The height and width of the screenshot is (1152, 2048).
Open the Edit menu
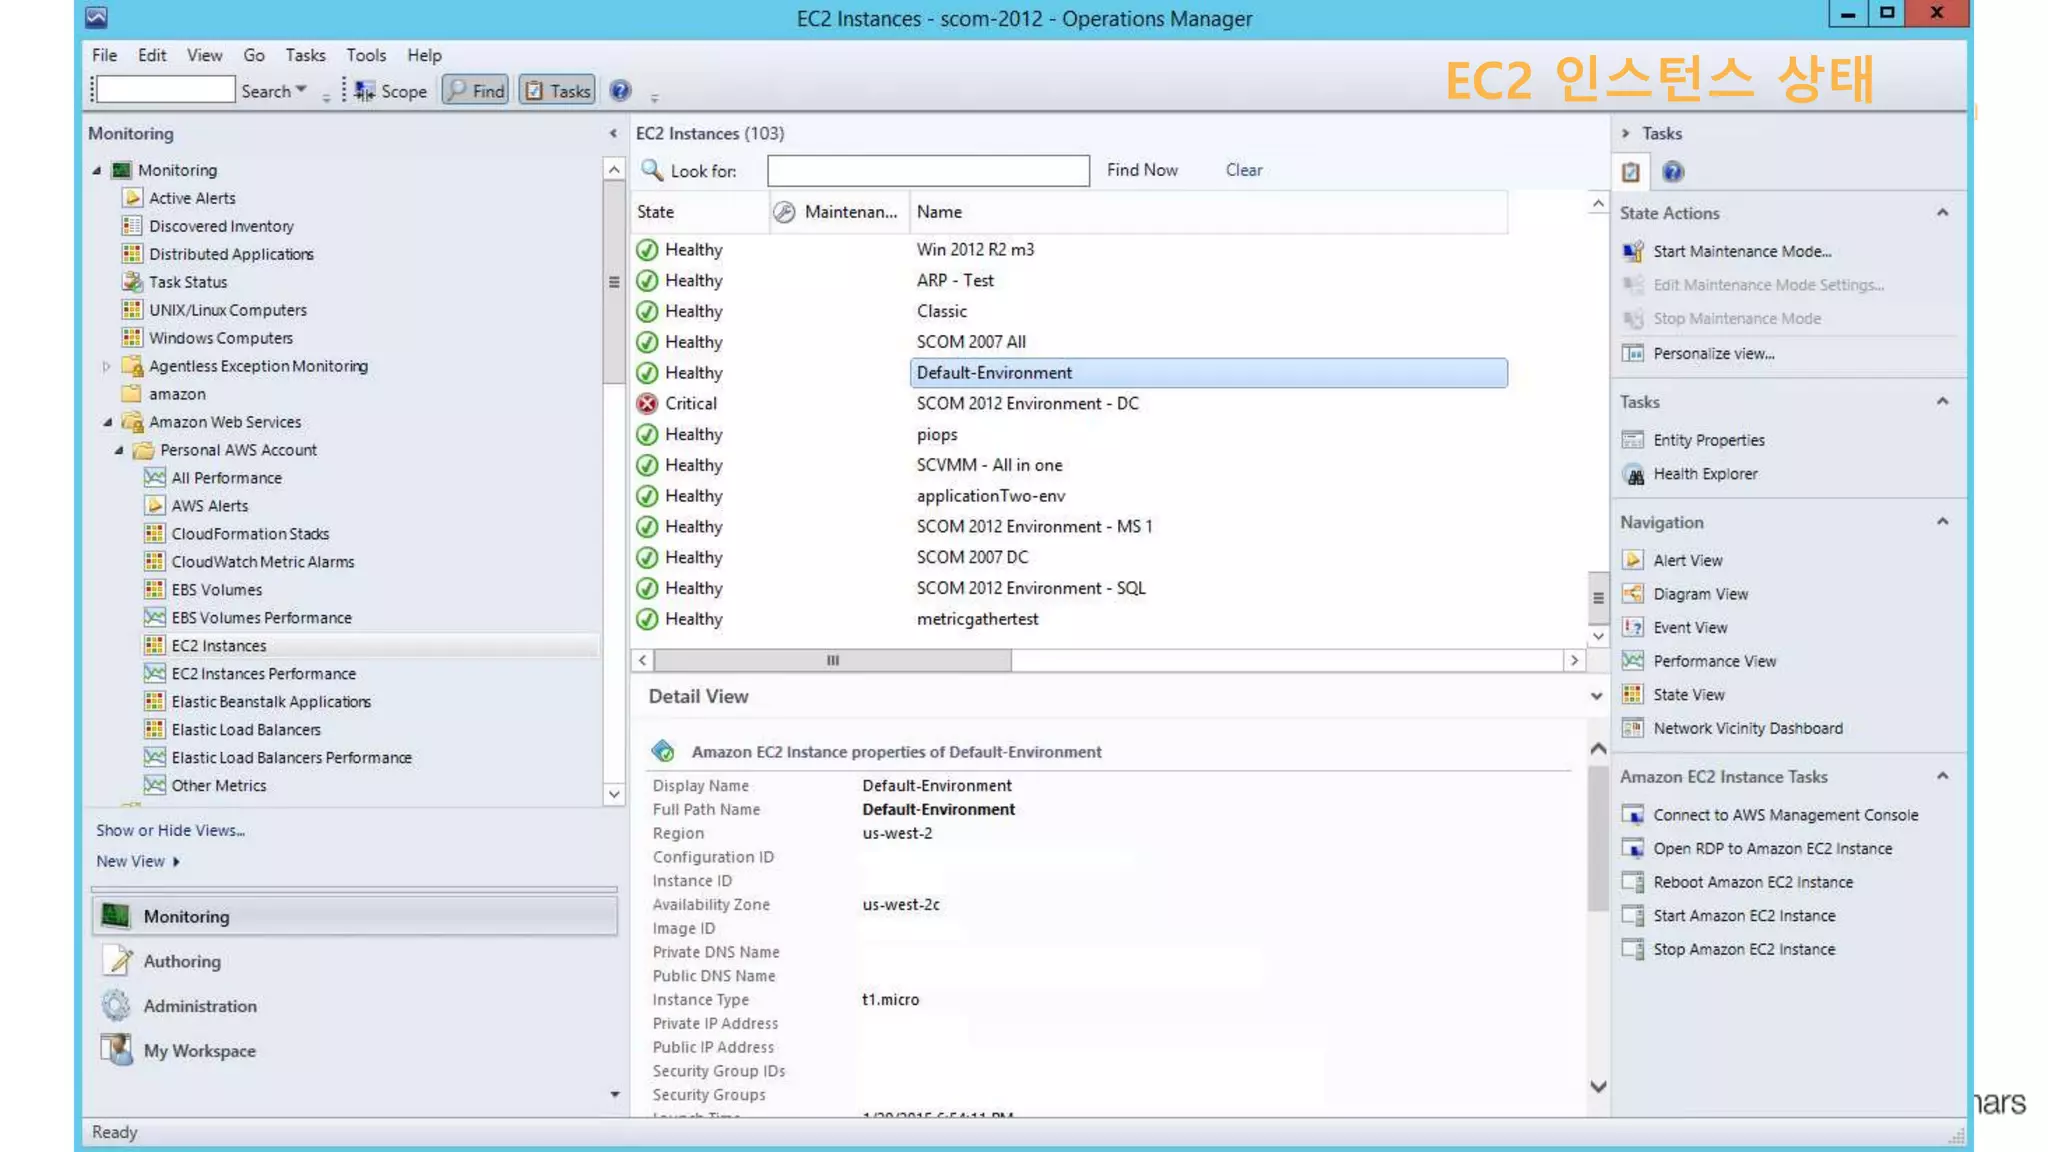tap(152, 55)
